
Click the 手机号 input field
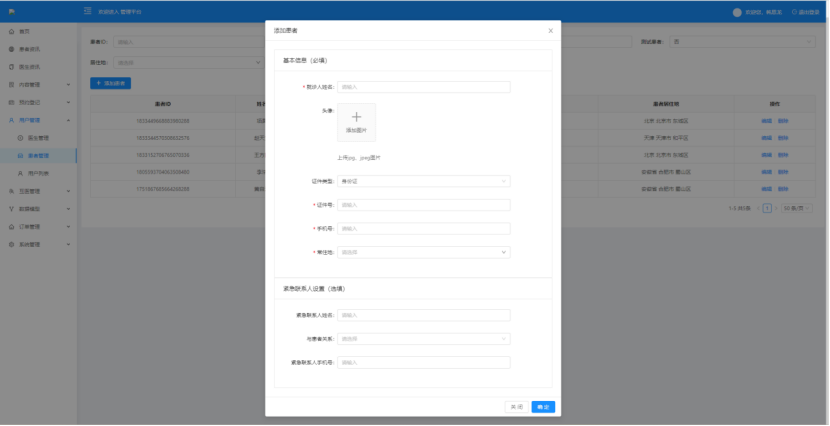coord(423,228)
